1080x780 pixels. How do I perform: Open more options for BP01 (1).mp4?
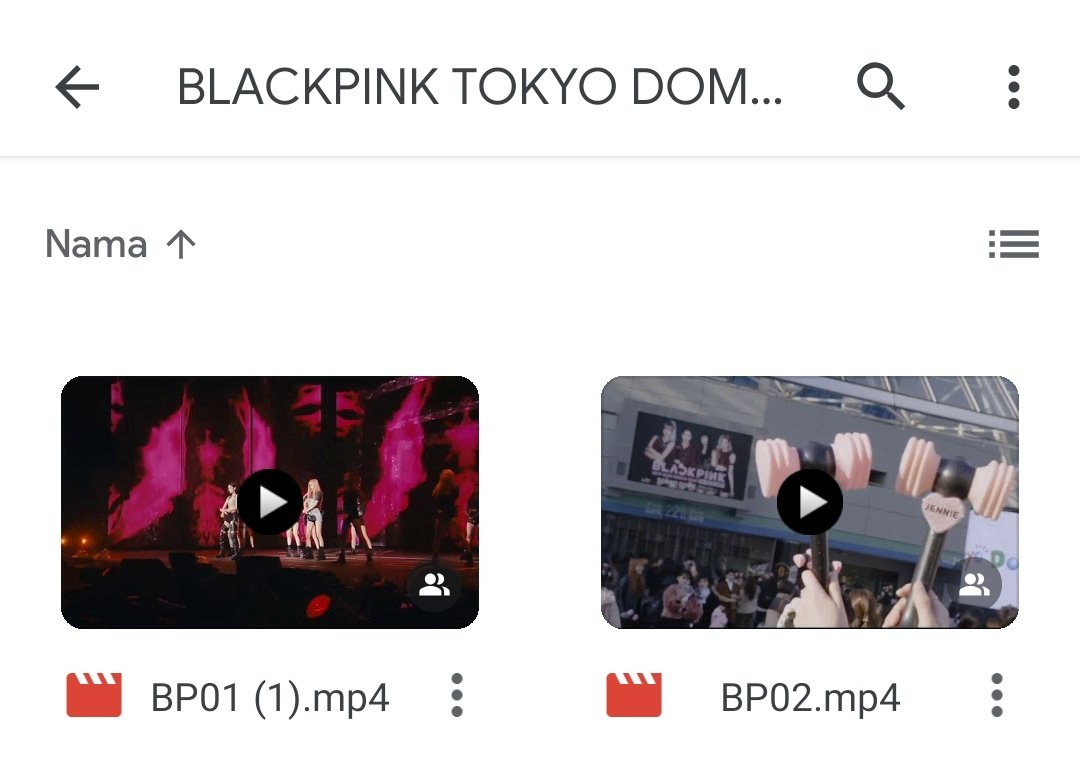(x=457, y=696)
